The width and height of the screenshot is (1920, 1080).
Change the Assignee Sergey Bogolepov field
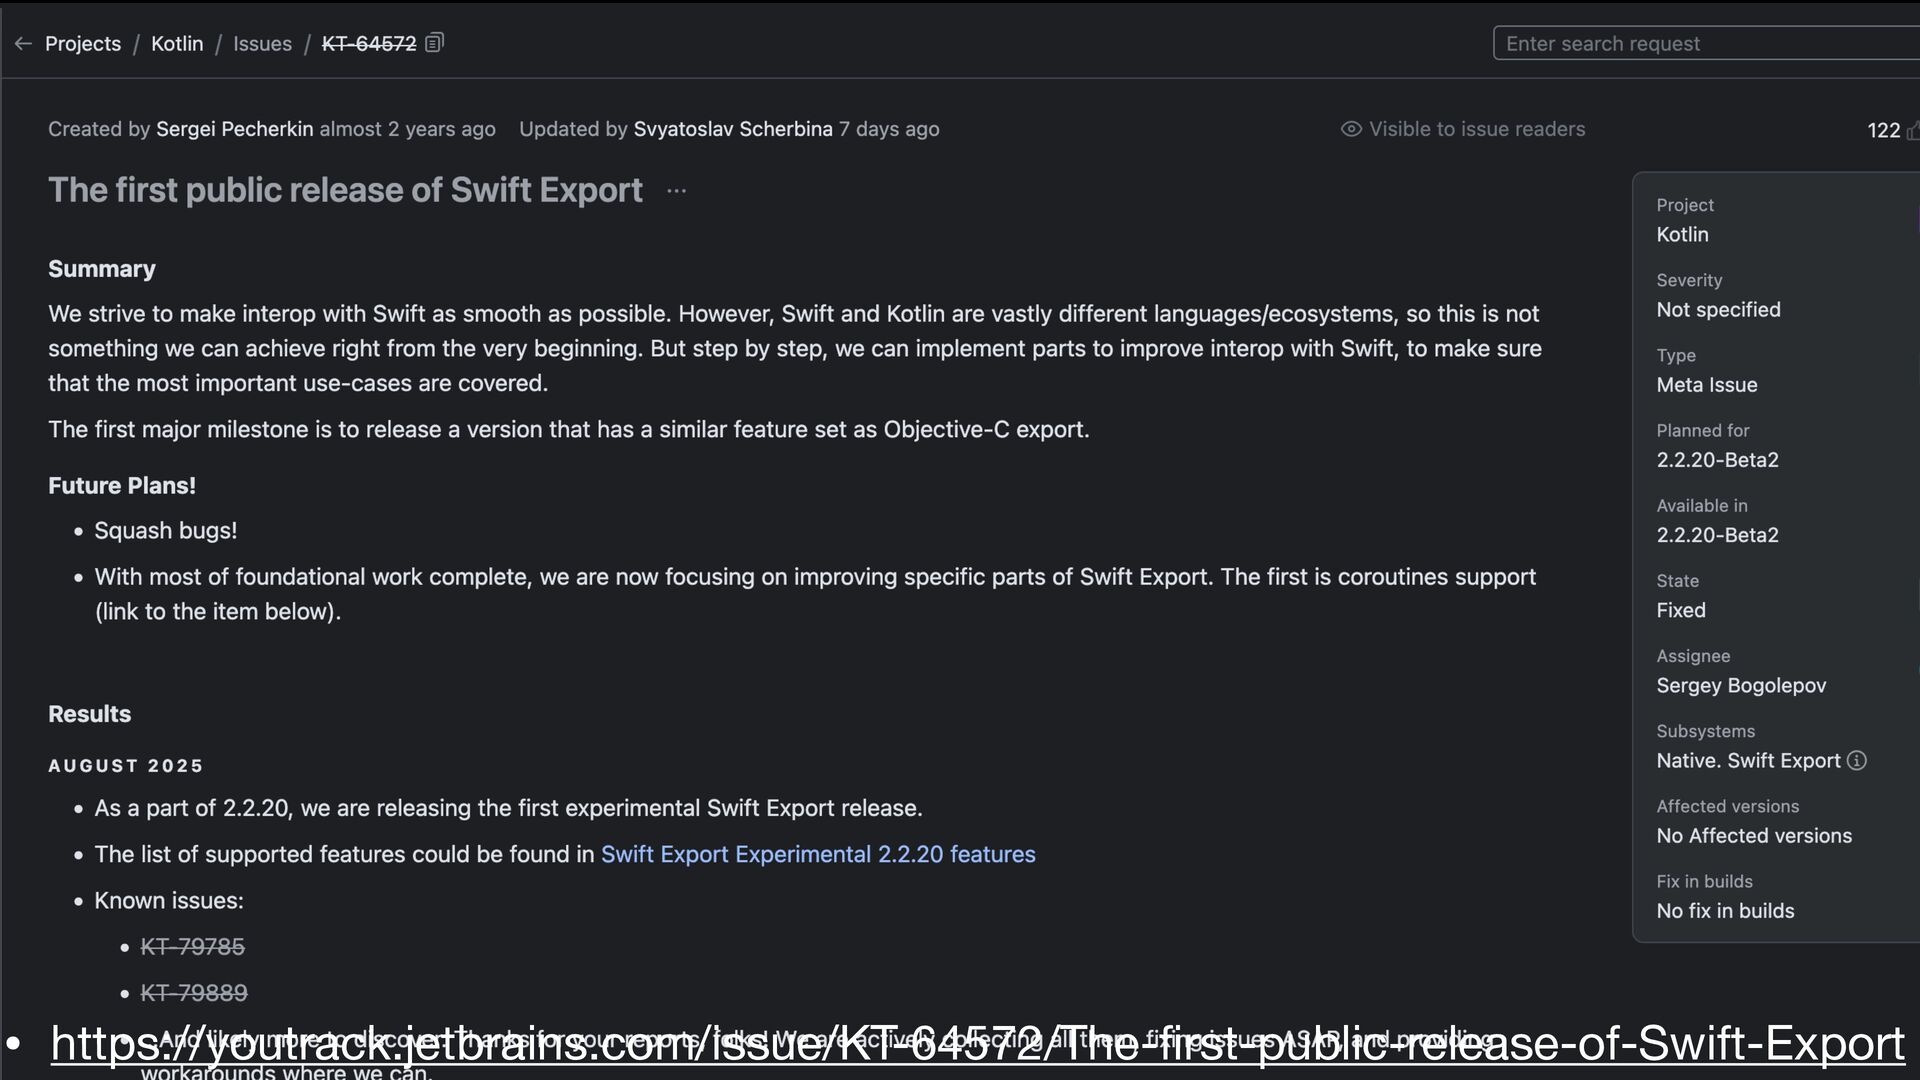[1741, 685]
